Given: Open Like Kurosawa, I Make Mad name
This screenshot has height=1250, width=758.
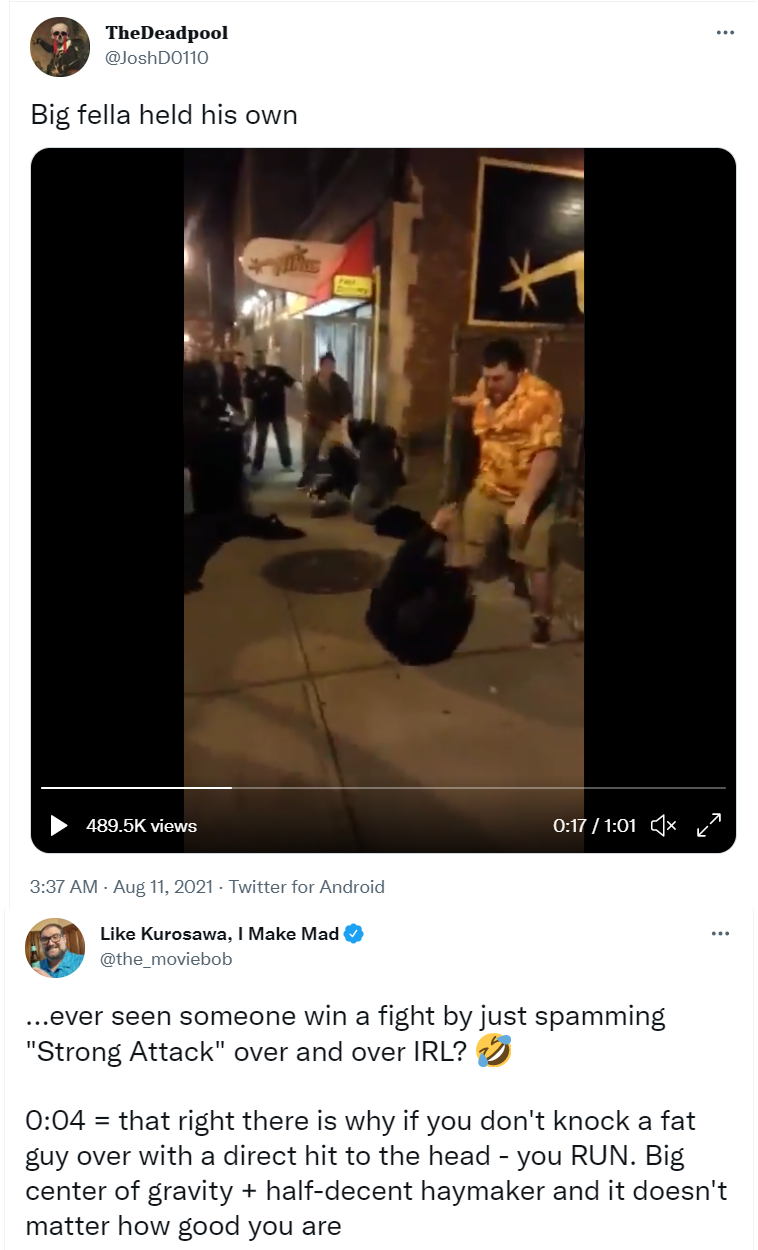Looking at the screenshot, I should [x=219, y=934].
